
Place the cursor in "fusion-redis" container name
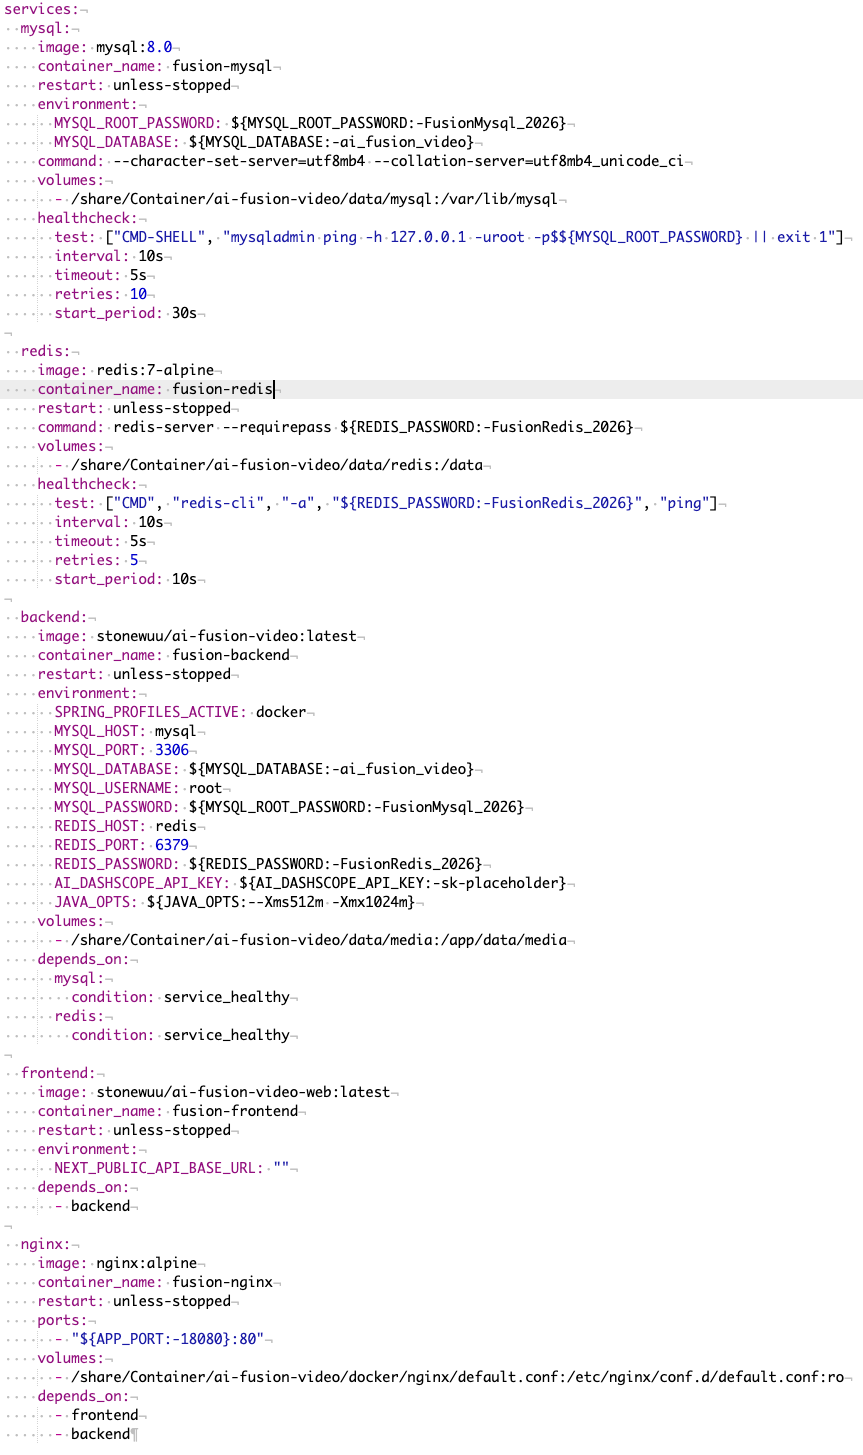point(222,389)
